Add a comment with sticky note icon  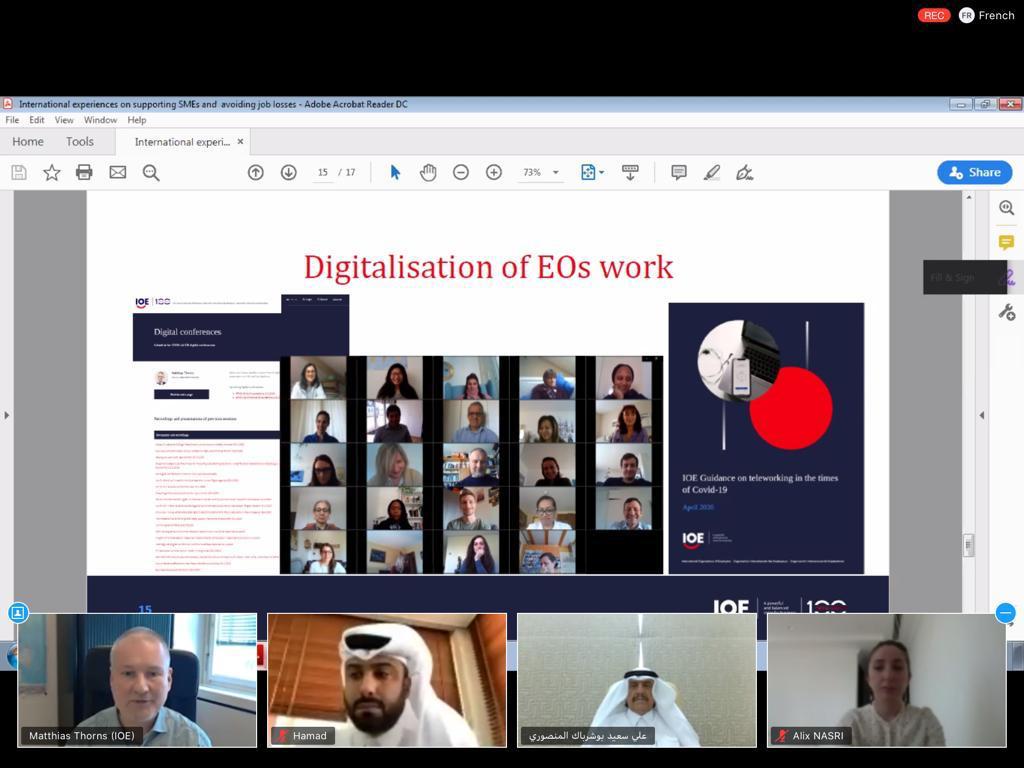679,172
